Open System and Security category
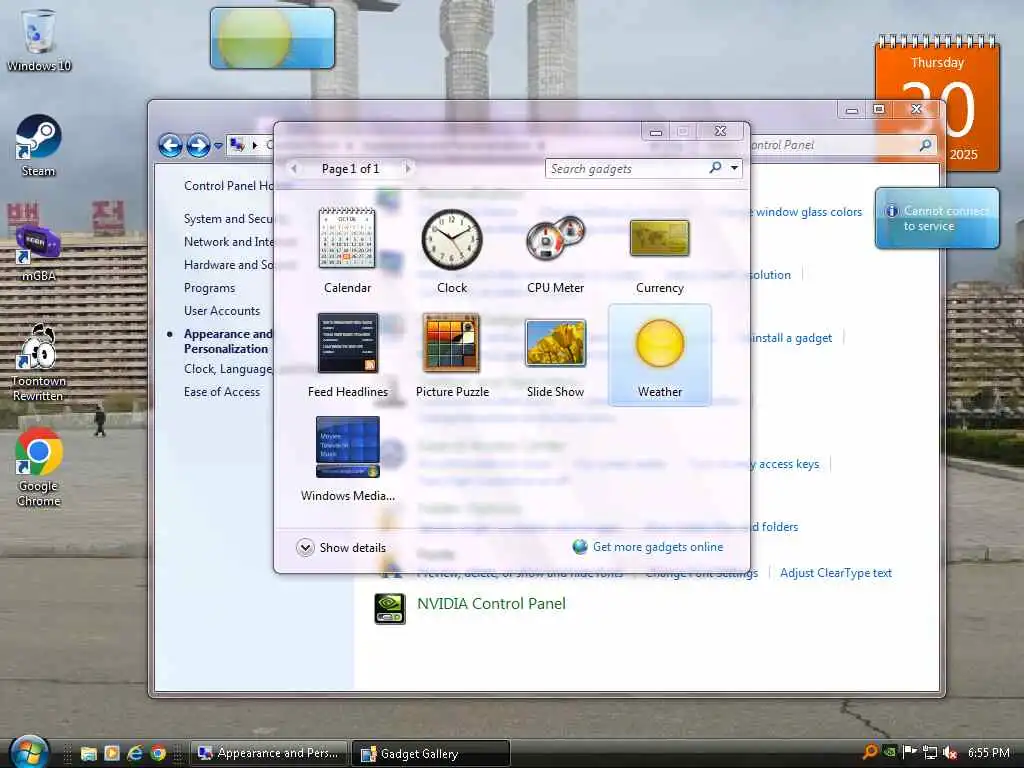The image size is (1024, 768). pos(228,219)
